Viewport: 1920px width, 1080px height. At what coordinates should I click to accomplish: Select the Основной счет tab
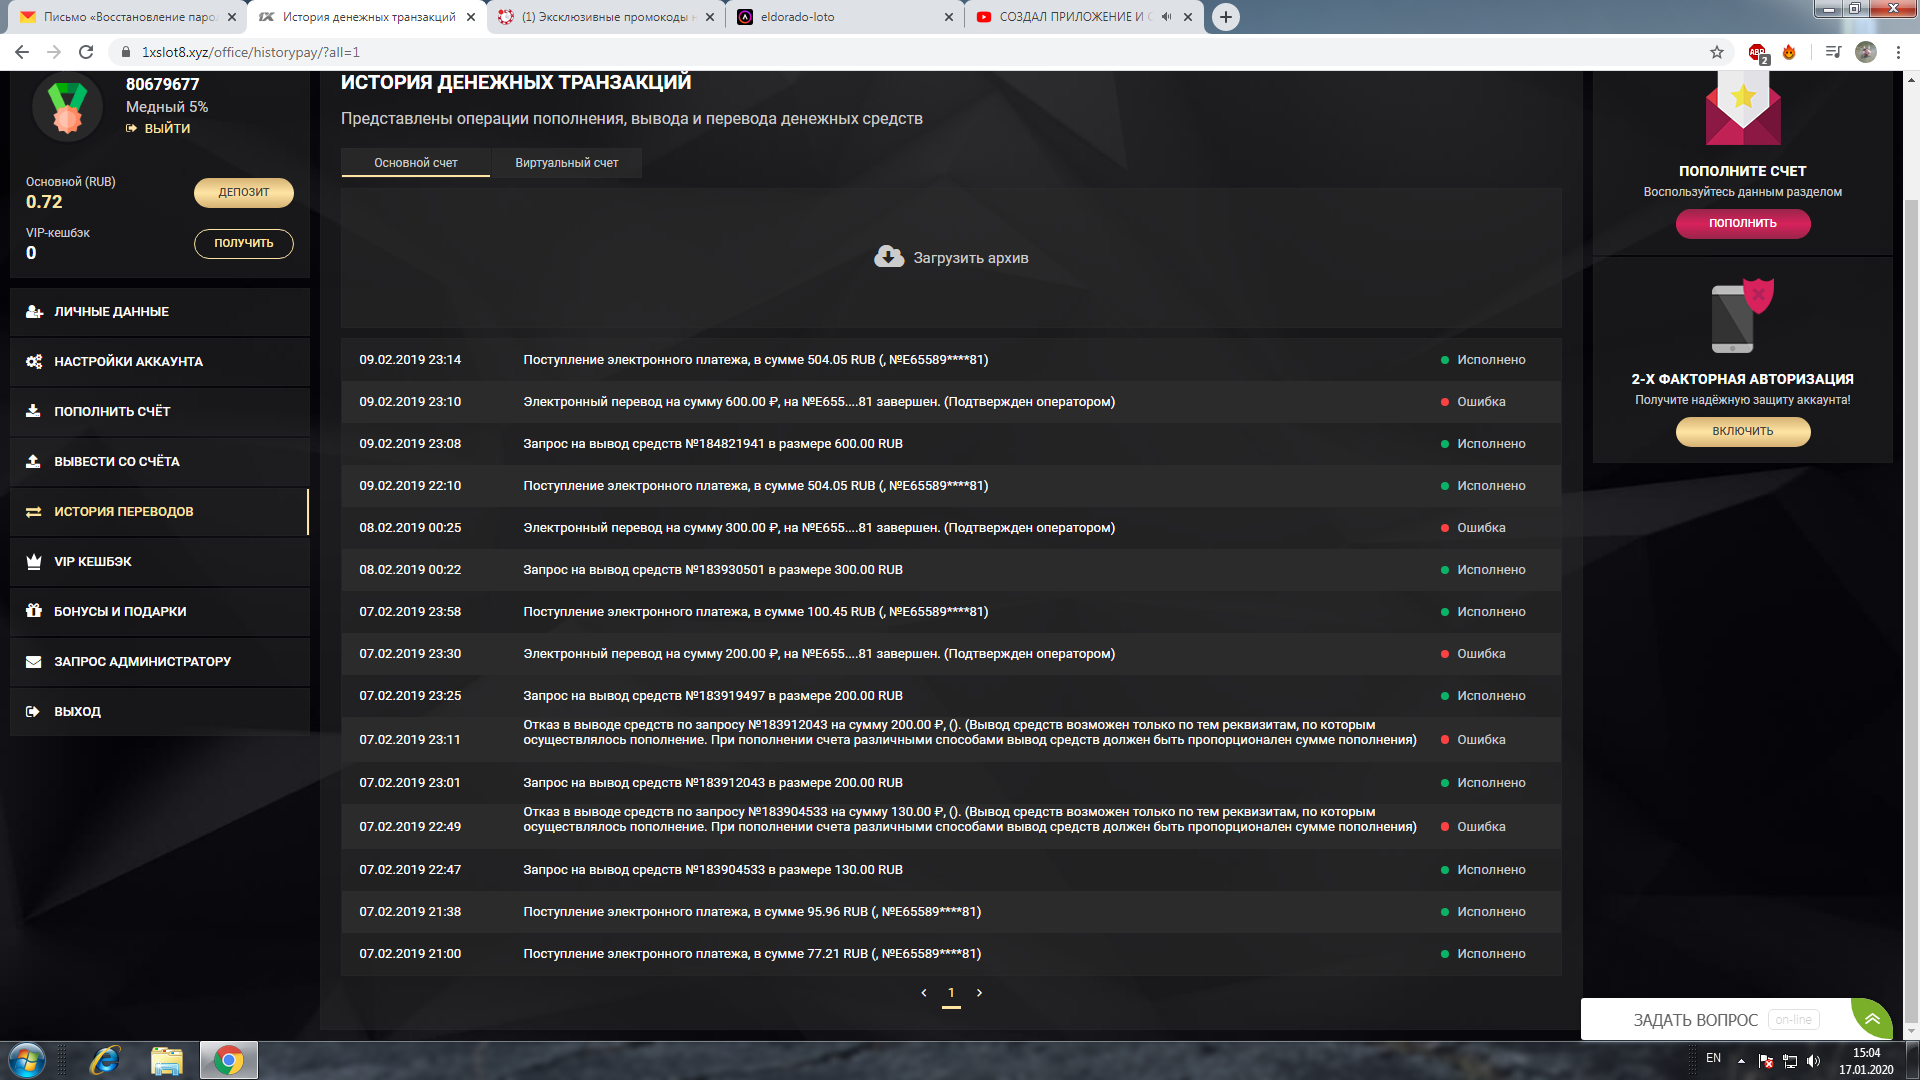point(416,163)
